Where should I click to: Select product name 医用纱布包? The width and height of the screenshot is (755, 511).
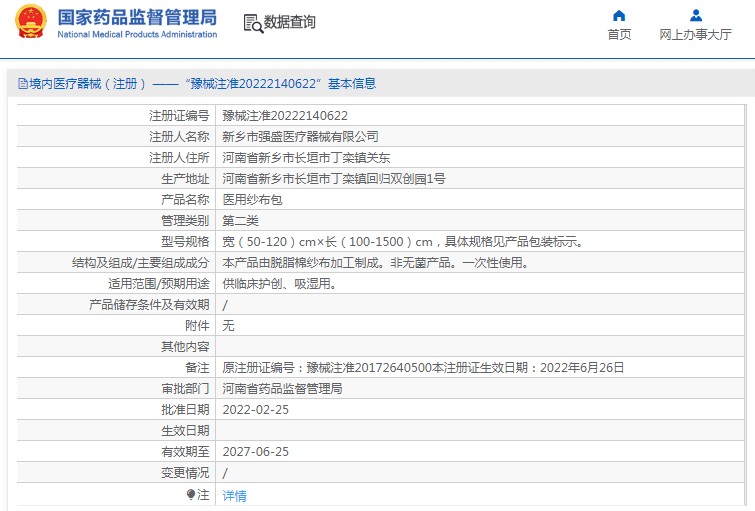252,199
